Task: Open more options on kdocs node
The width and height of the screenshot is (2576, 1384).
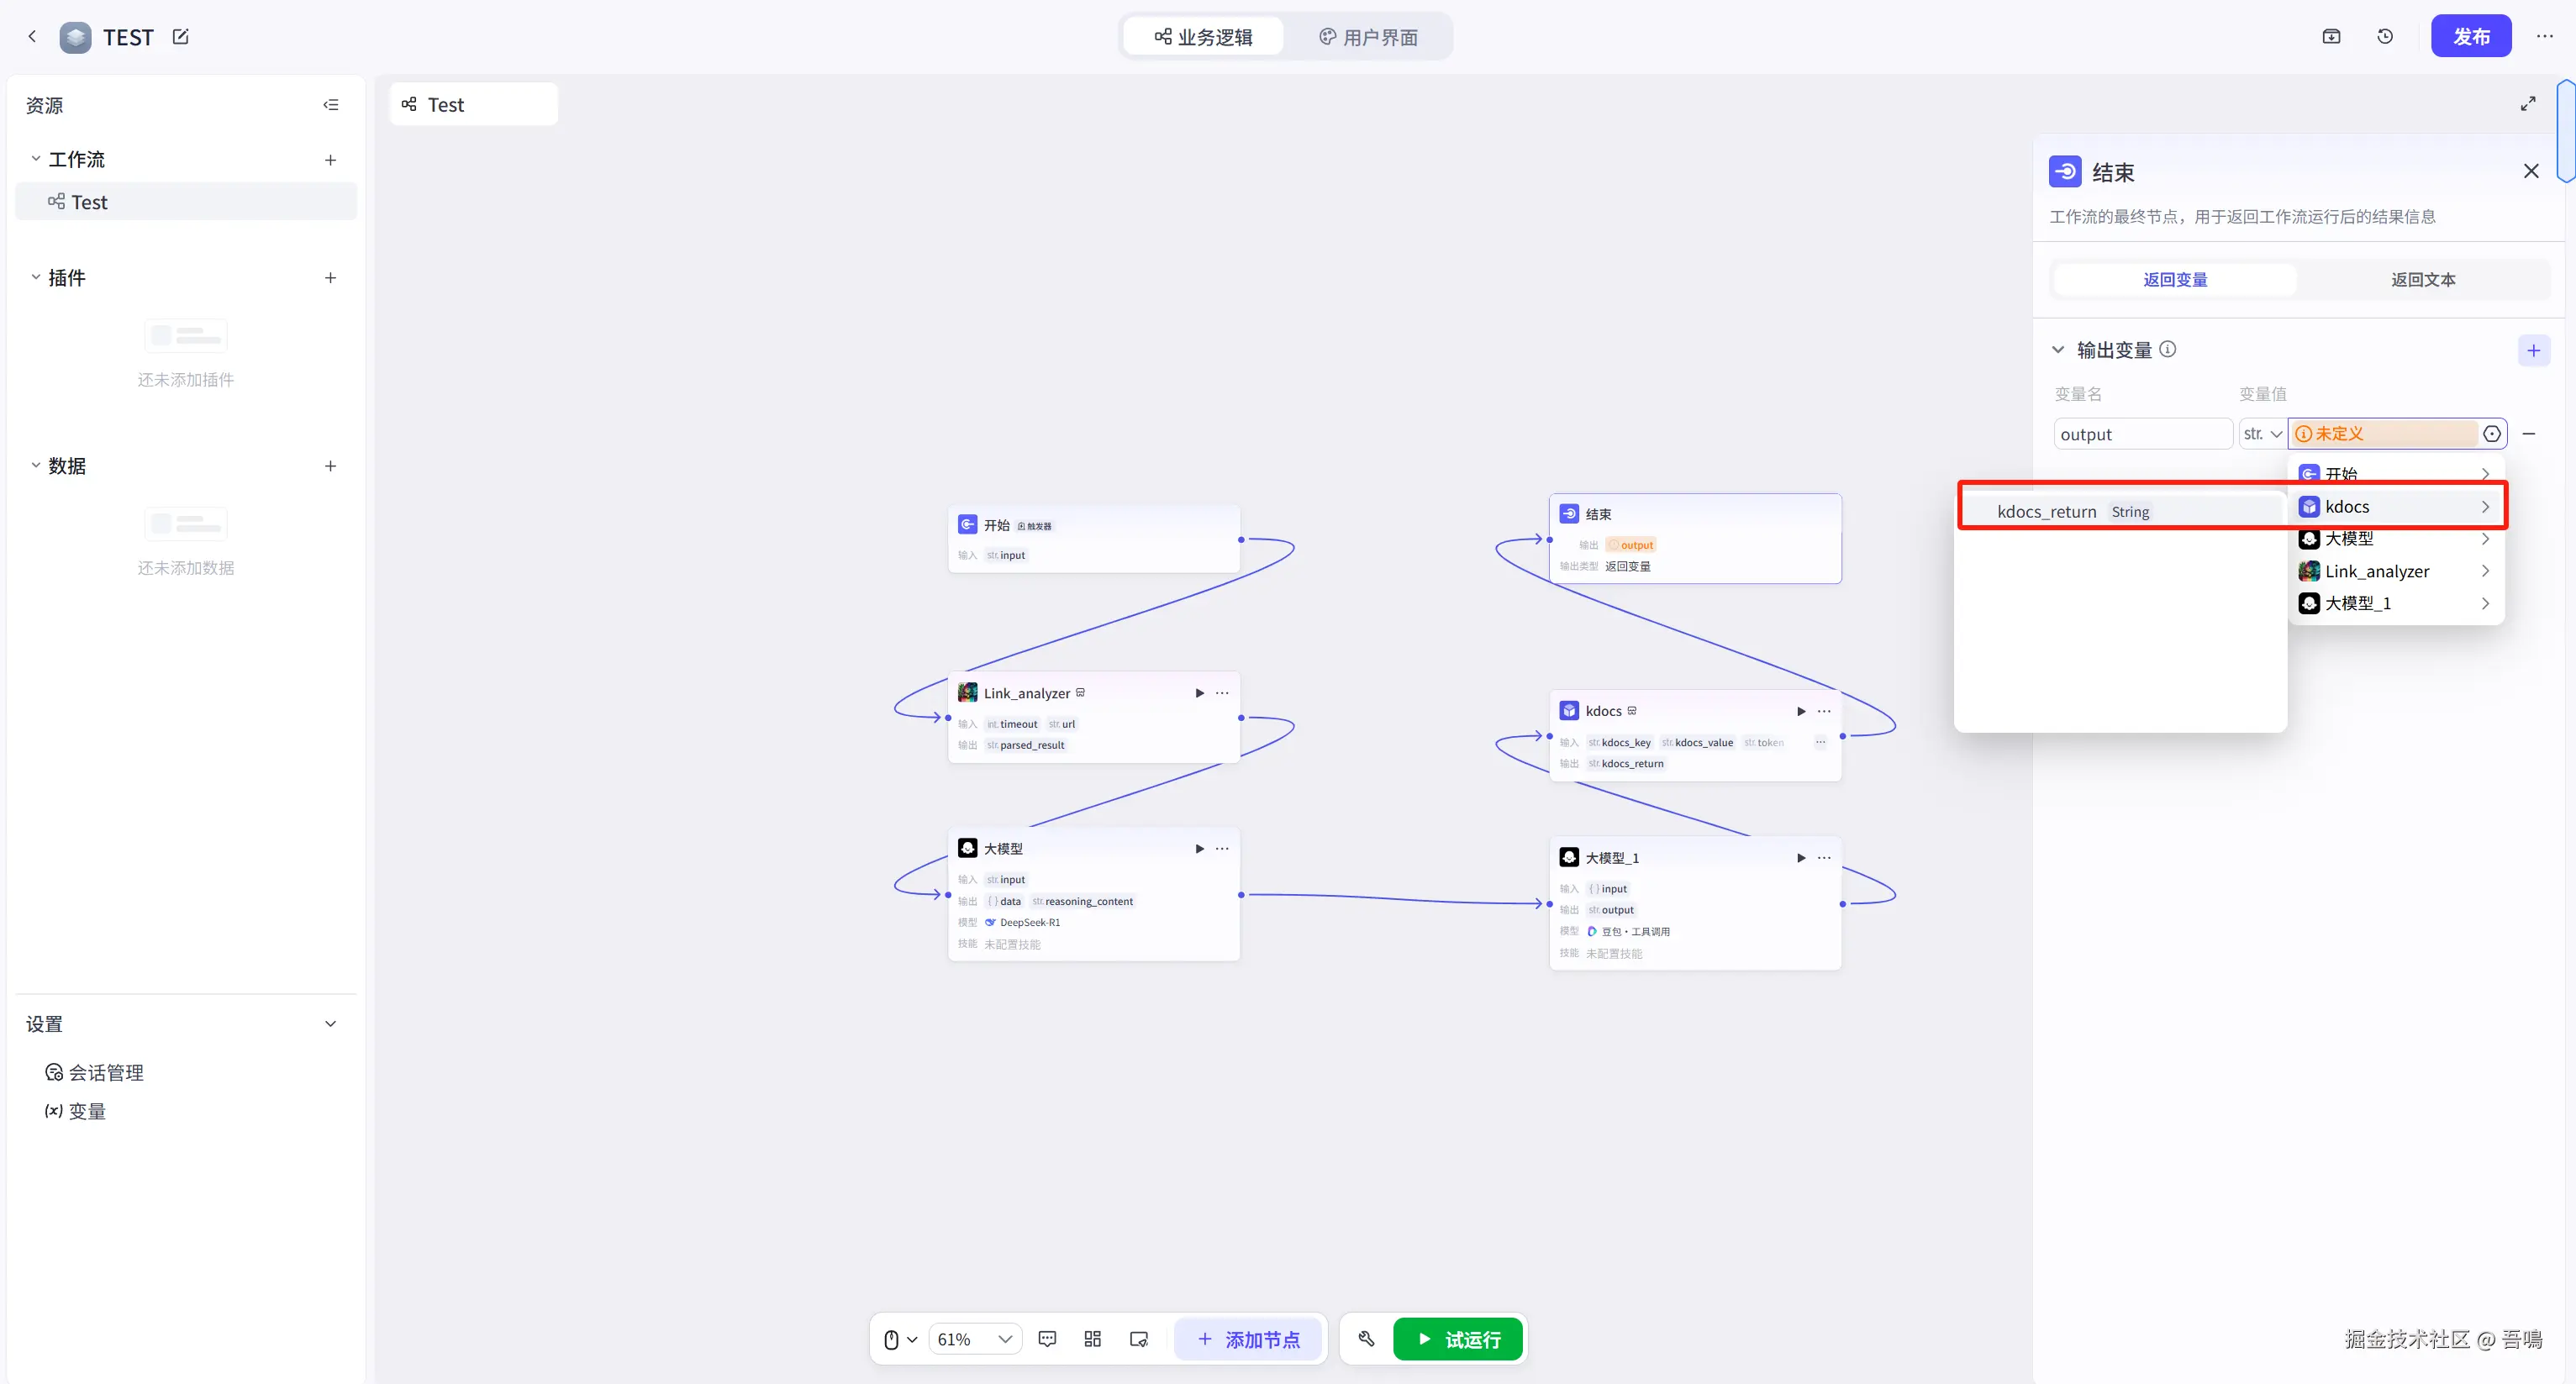Action: [1824, 711]
